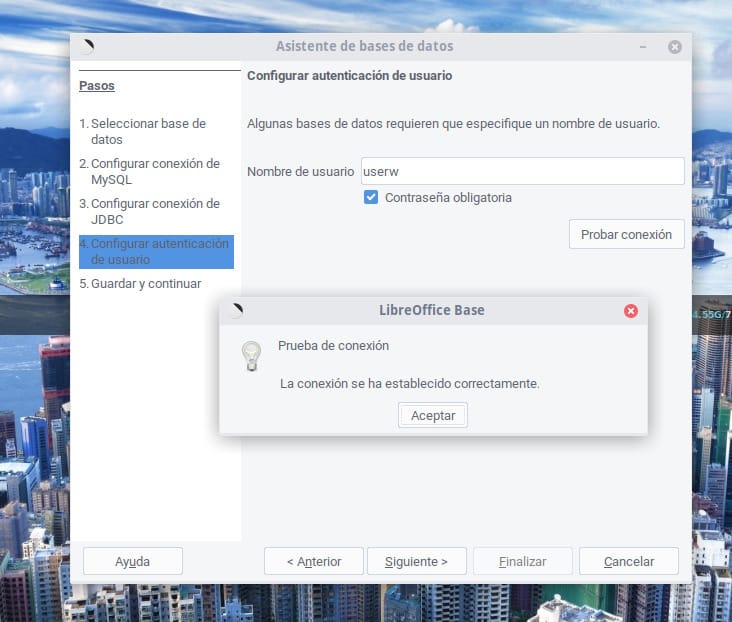Click the Probar conexión button

[626, 234]
